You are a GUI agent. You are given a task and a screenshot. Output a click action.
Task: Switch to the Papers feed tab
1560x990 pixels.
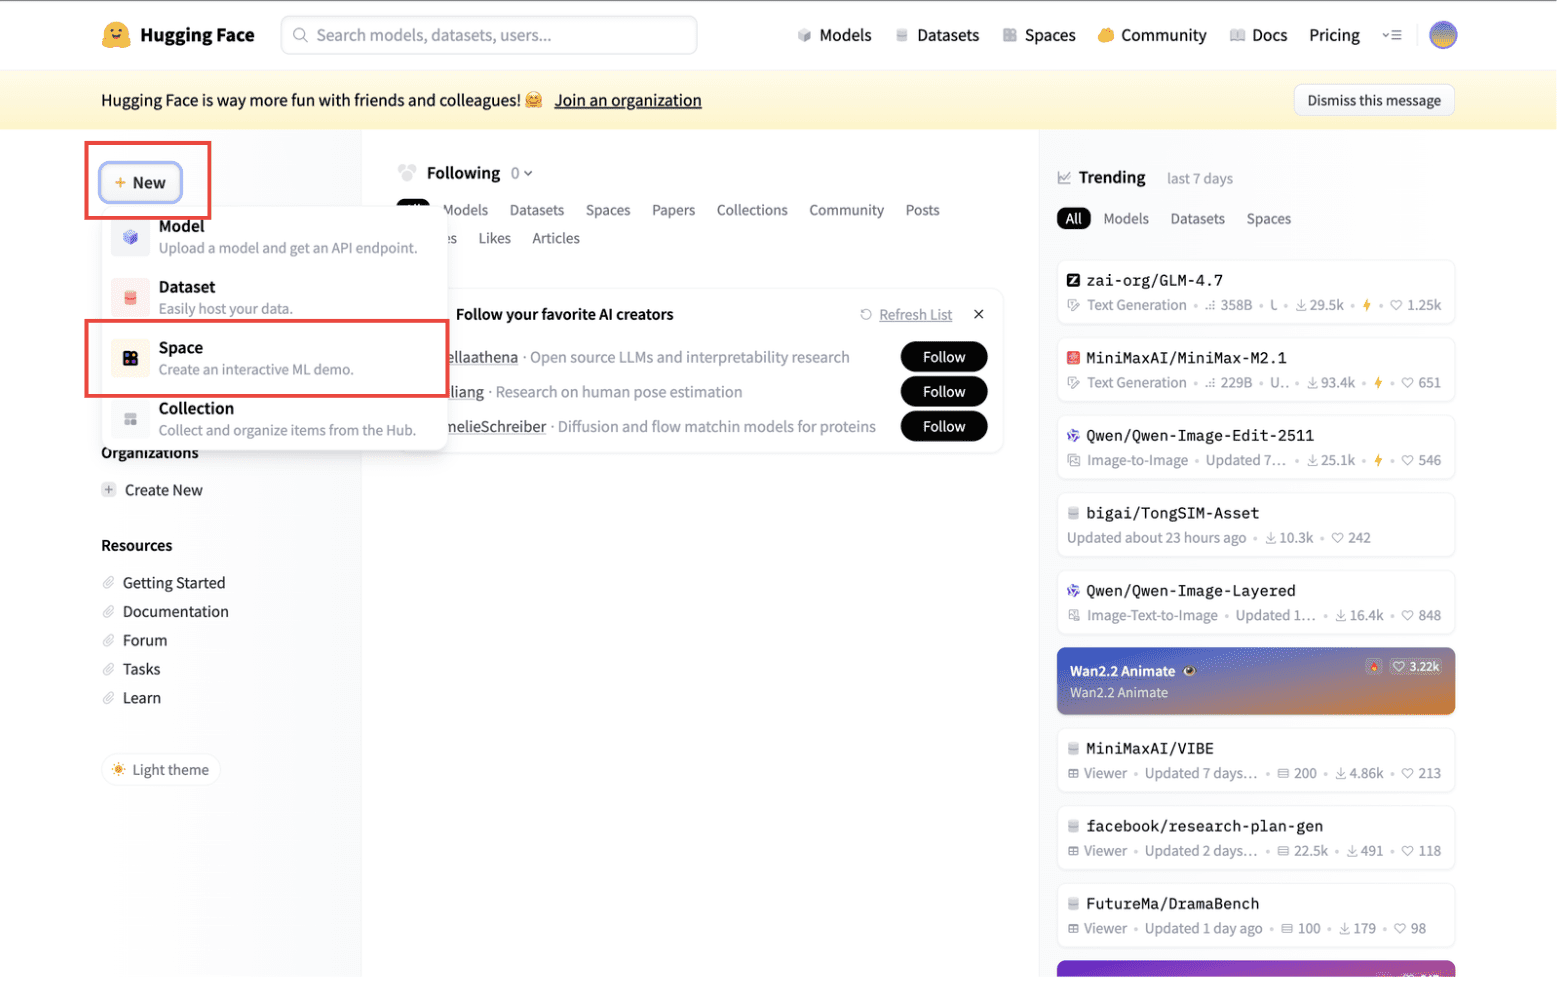(x=675, y=211)
